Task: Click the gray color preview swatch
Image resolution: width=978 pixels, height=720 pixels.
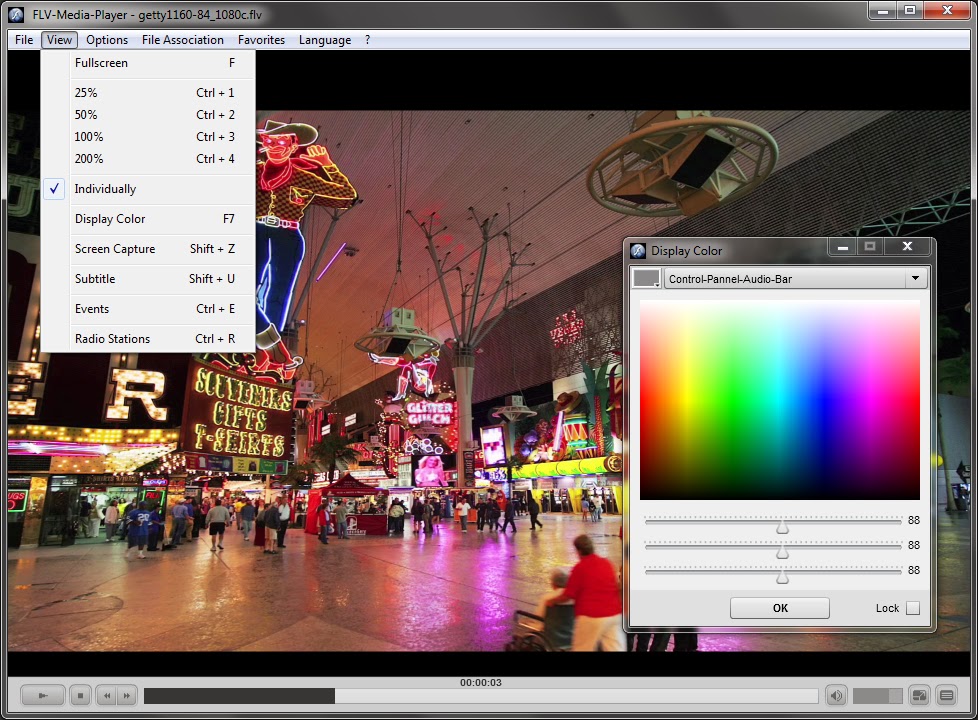Action: [647, 279]
